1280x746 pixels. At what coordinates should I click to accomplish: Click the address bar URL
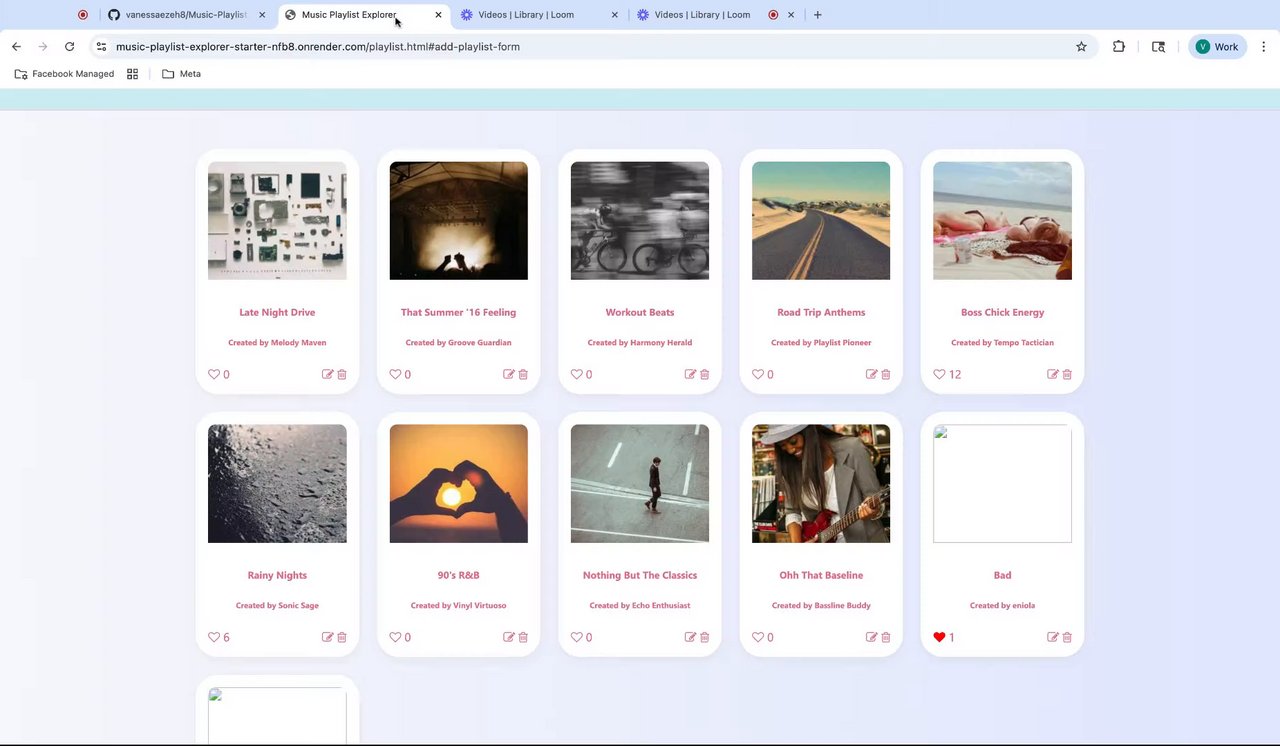[x=318, y=46]
